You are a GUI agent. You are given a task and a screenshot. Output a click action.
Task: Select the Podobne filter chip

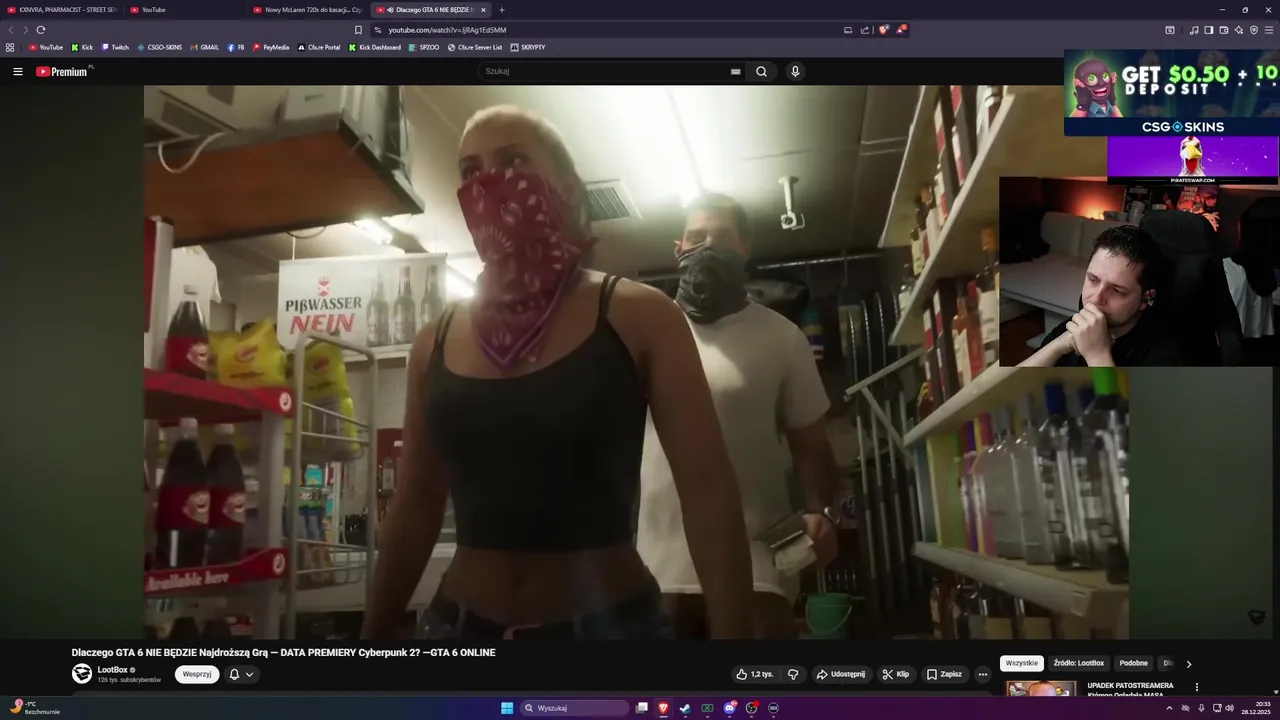pyautogui.click(x=1134, y=663)
